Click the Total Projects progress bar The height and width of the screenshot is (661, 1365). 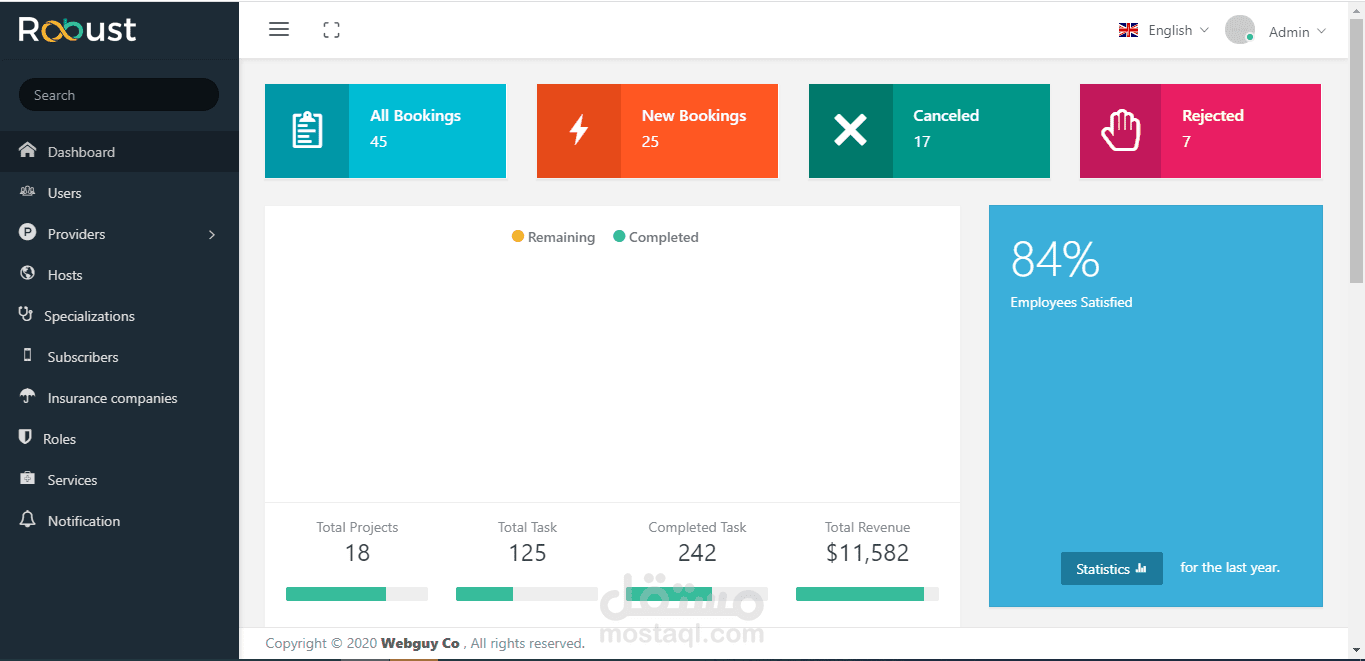click(357, 594)
